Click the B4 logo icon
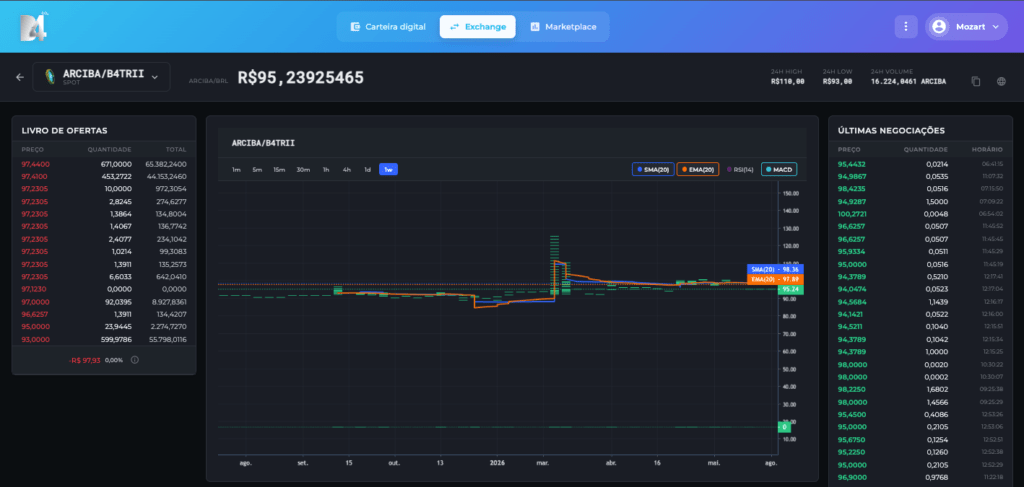This screenshot has width=1024, height=487. click(34, 27)
